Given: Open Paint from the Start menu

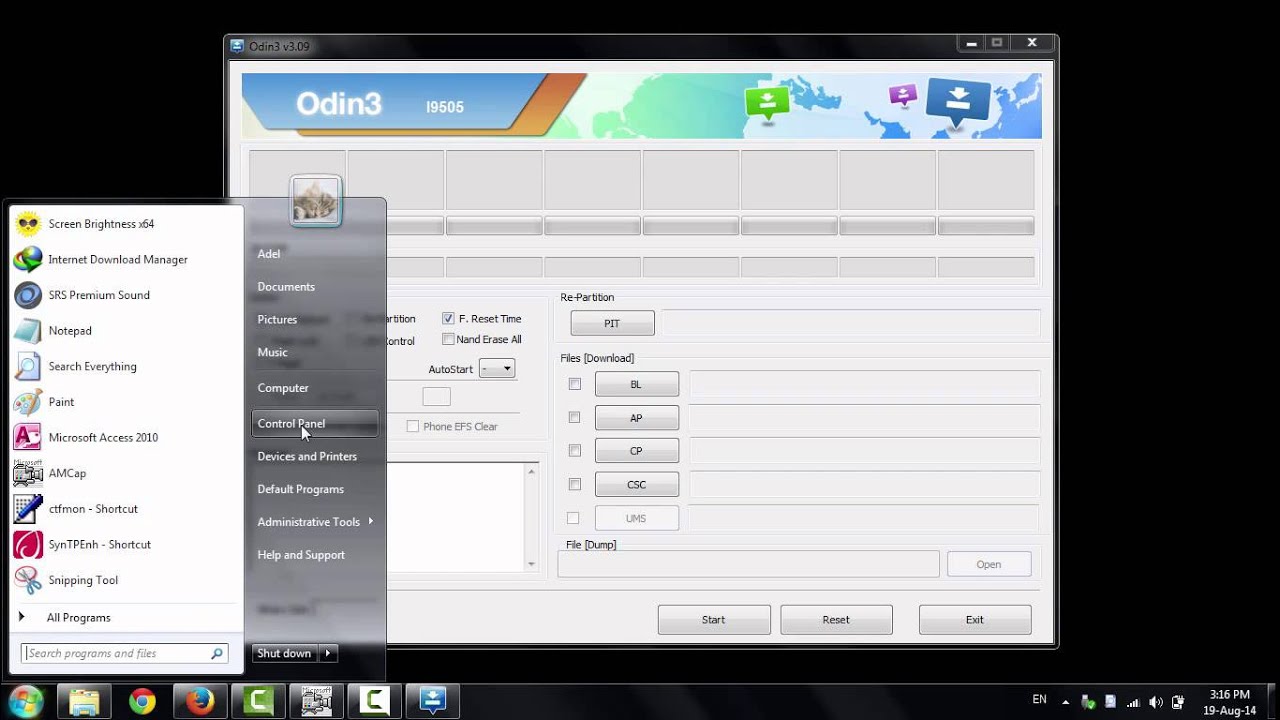Looking at the screenshot, I should (126, 402).
